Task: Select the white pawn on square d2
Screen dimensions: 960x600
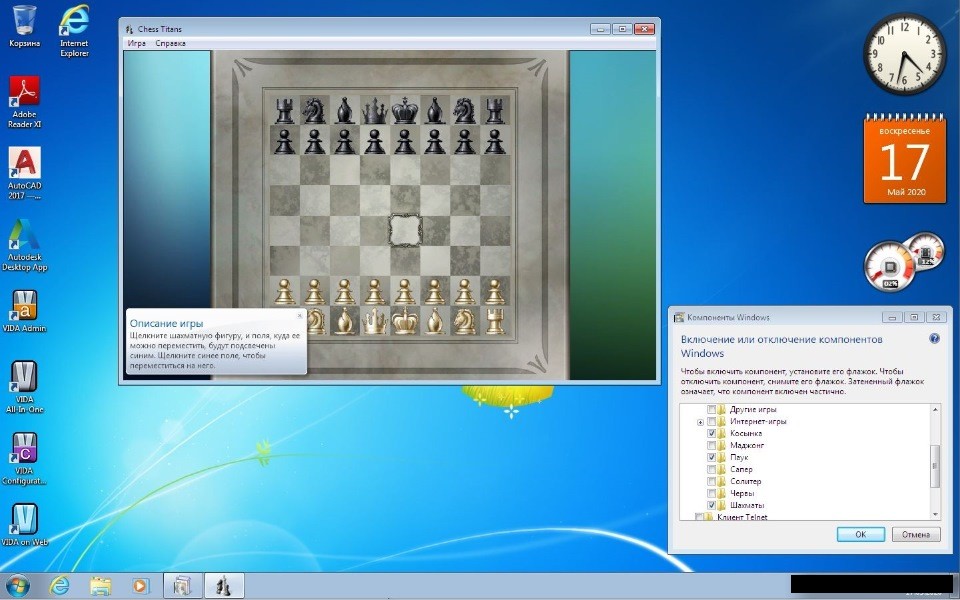Action: pos(374,291)
